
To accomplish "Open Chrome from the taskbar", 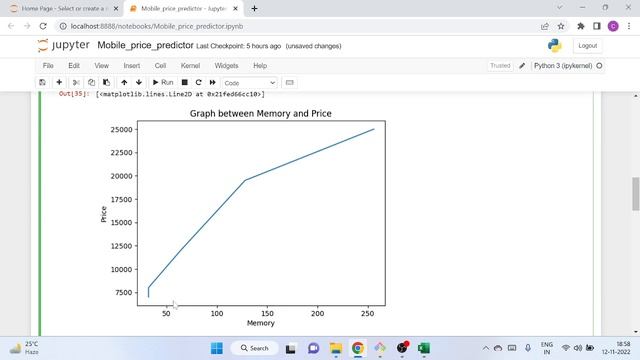I will 358,348.
